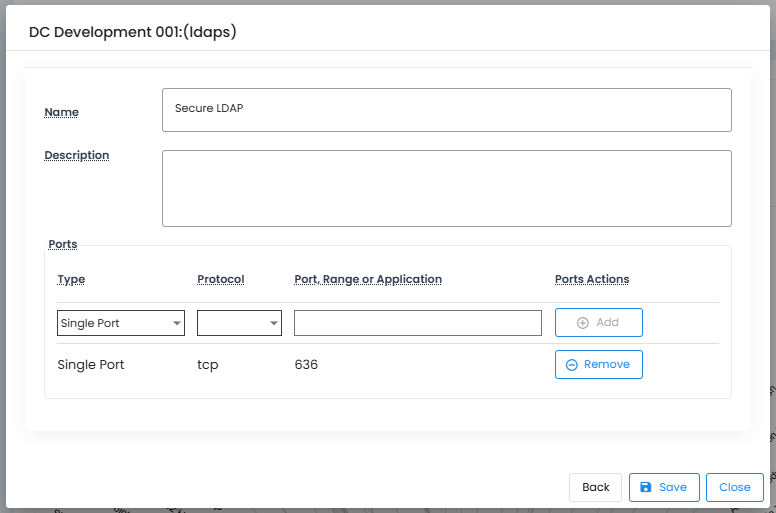The height and width of the screenshot is (513, 776).
Task: Focus the Name field containing Secure LDAP
Action: pos(446,110)
